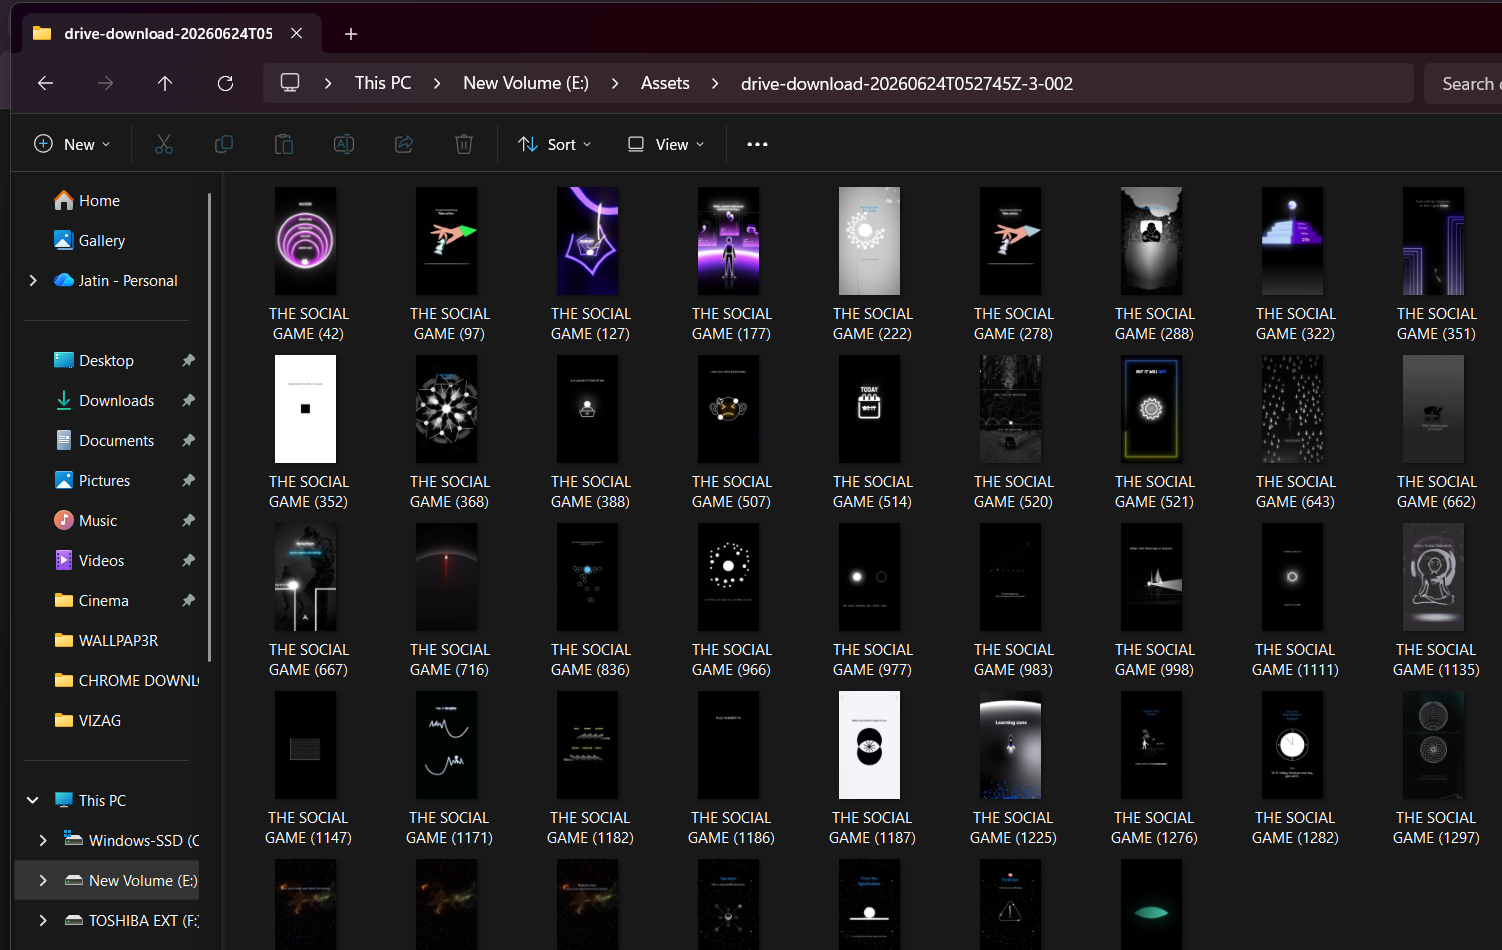Image resolution: width=1502 pixels, height=950 pixels.
Task: Select THE SOCIAL GAME (222) thumbnail
Action: pyautogui.click(x=870, y=241)
